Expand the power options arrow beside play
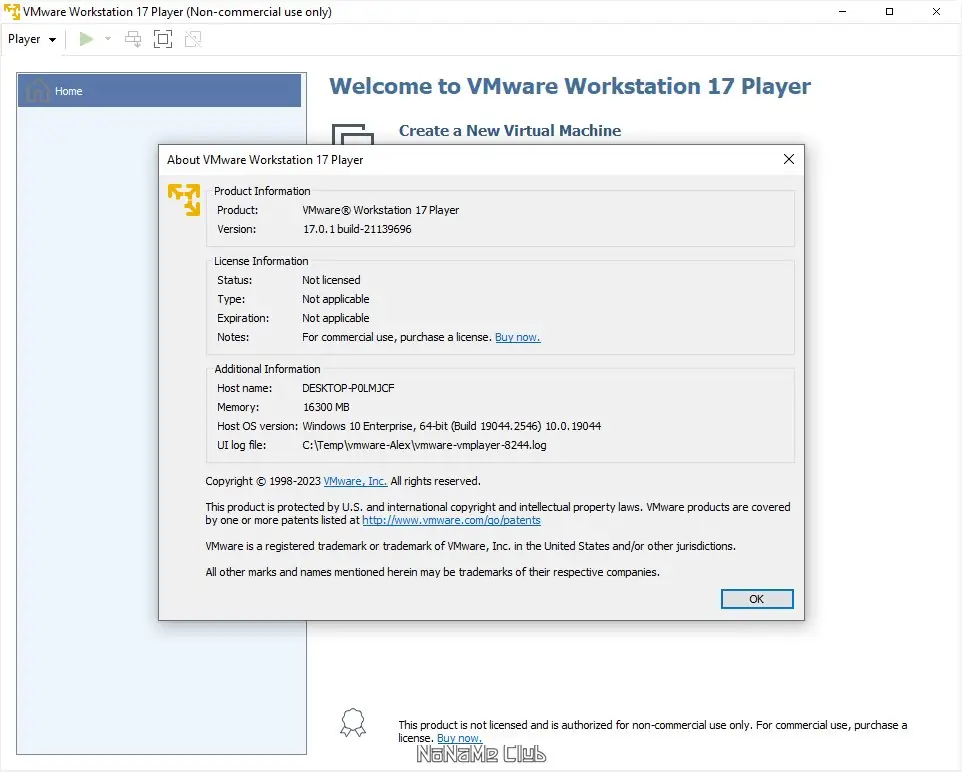Image resolution: width=962 pixels, height=772 pixels. [x=108, y=39]
